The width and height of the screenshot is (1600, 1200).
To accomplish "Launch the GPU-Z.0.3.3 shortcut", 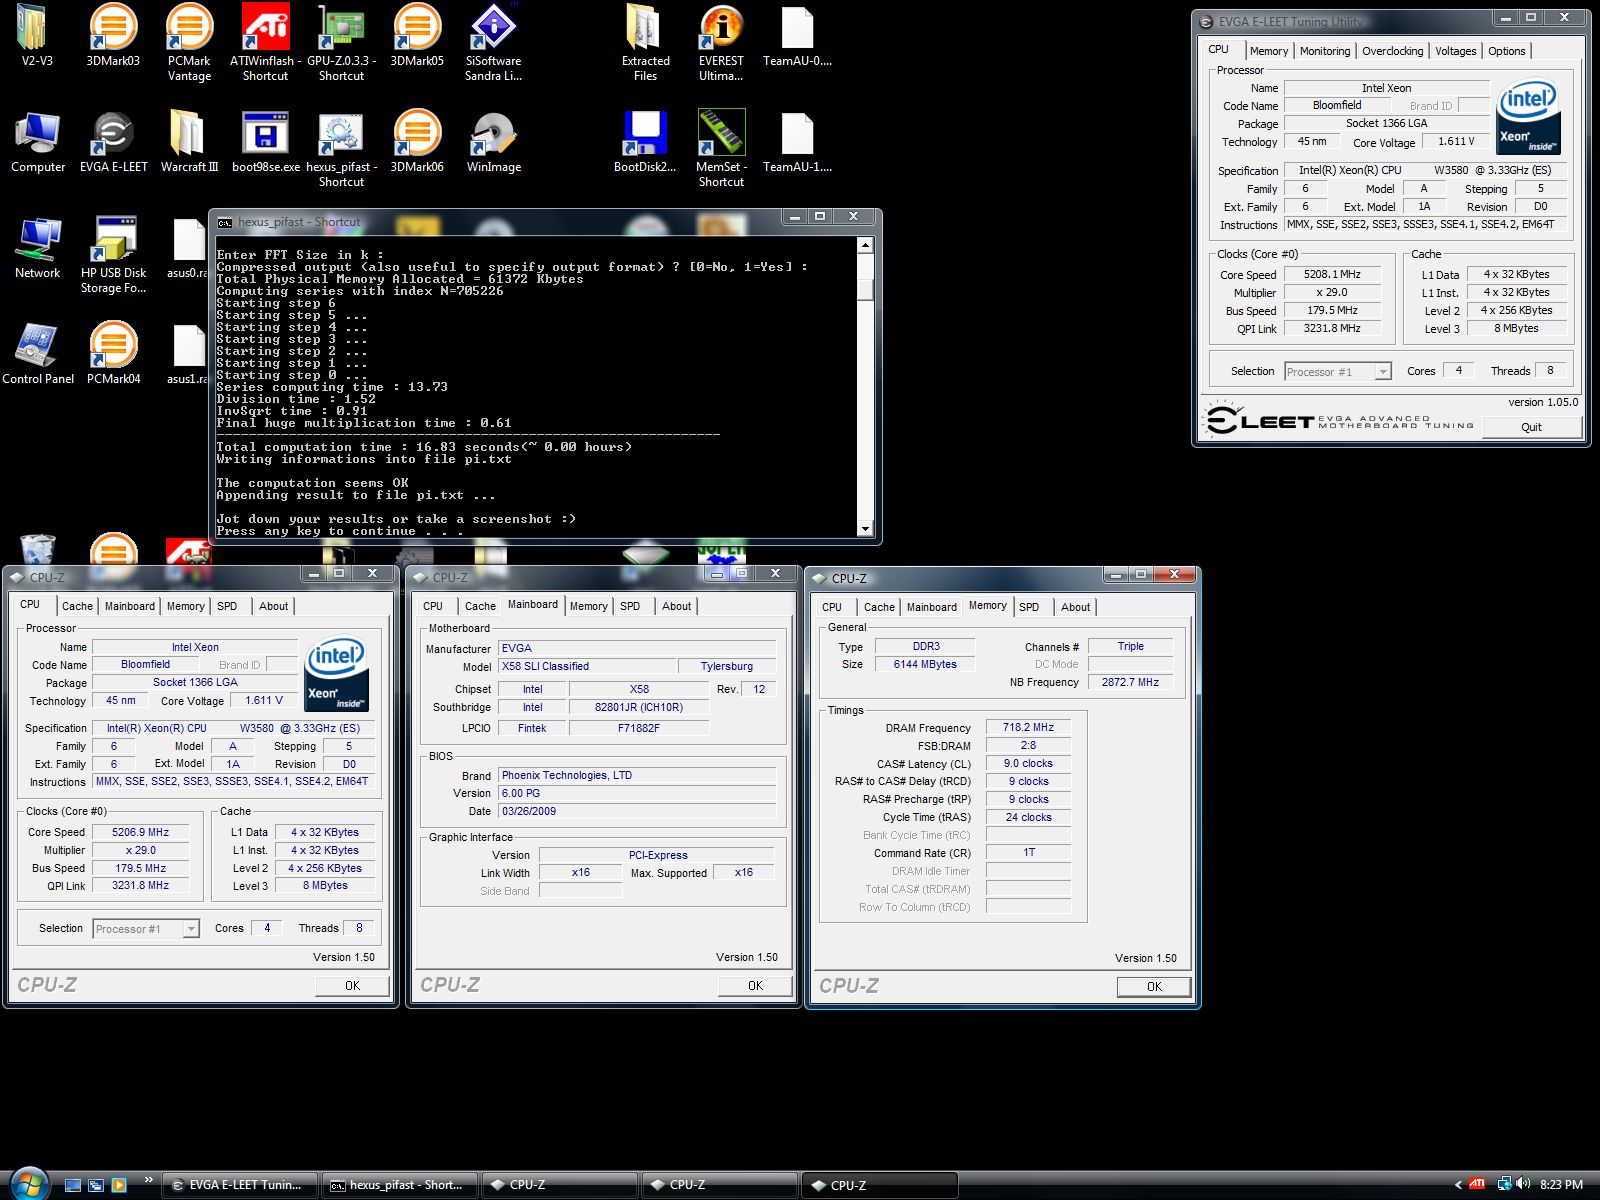I will [x=341, y=42].
